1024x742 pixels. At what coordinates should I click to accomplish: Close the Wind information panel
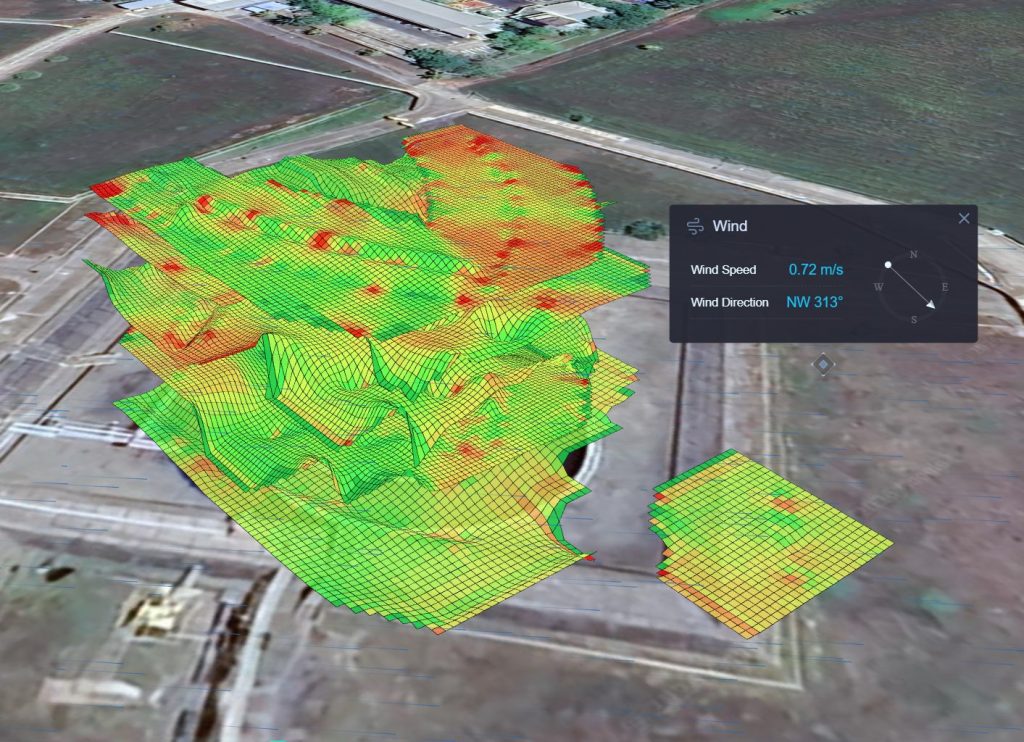(x=965, y=218)
